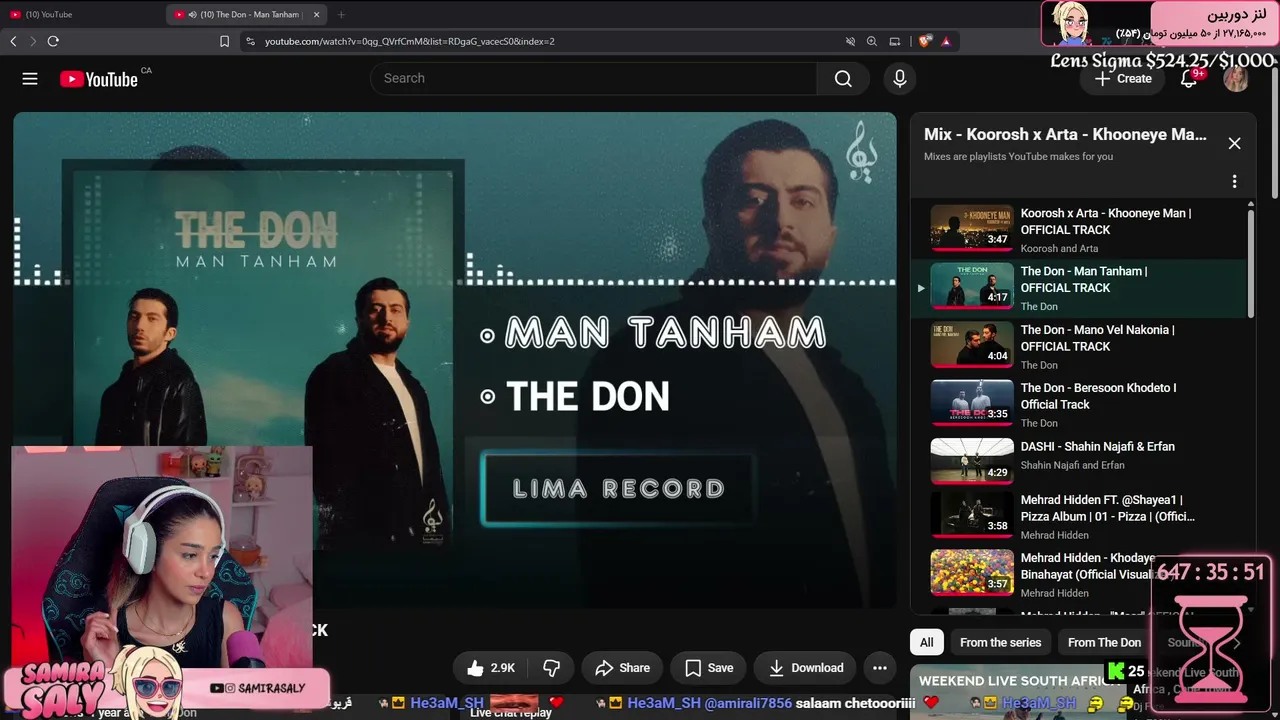Open The Don - Beresoon Khodeto title
Viewport: 1280px width, 720px height.
tap(1099, 396)
